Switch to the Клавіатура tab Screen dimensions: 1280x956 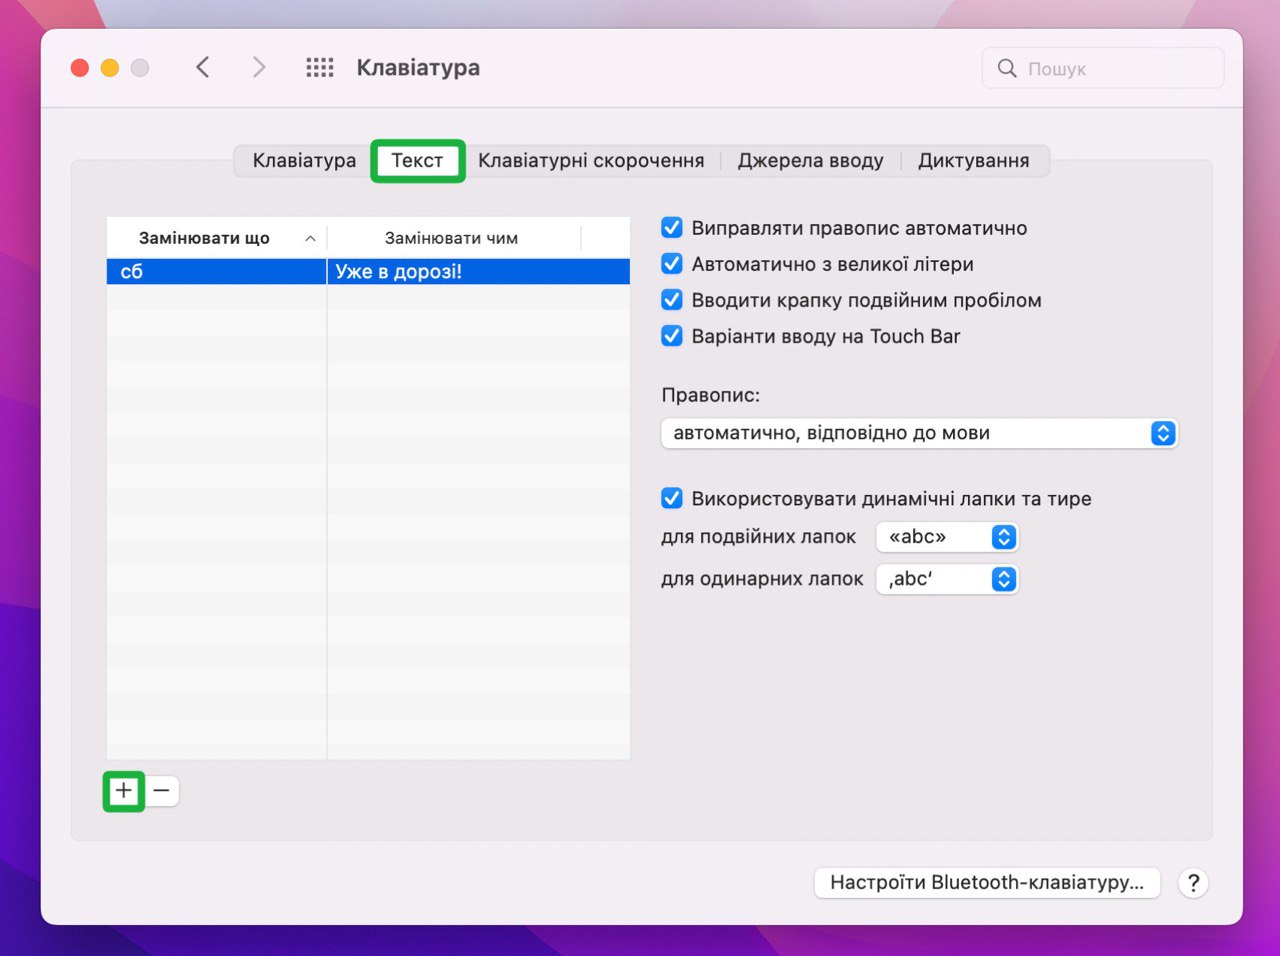pos(304,160)
